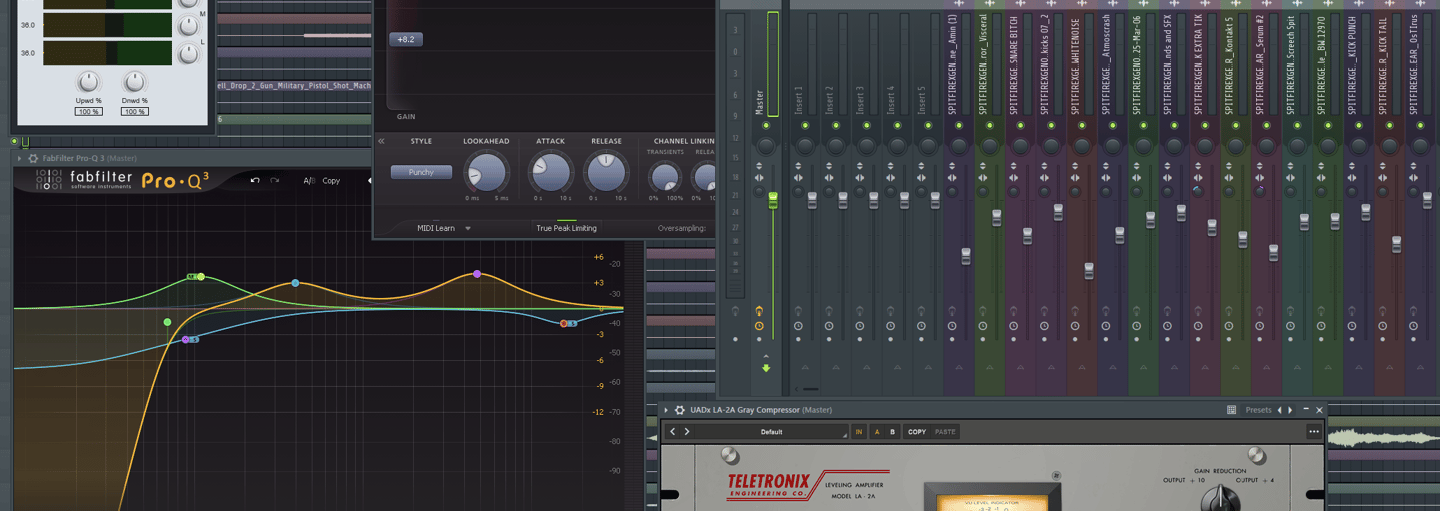1440x511 pixels.
Task: Toggle Pro-Q 3 A/B comparison
Action: click(x=308, y=181)
